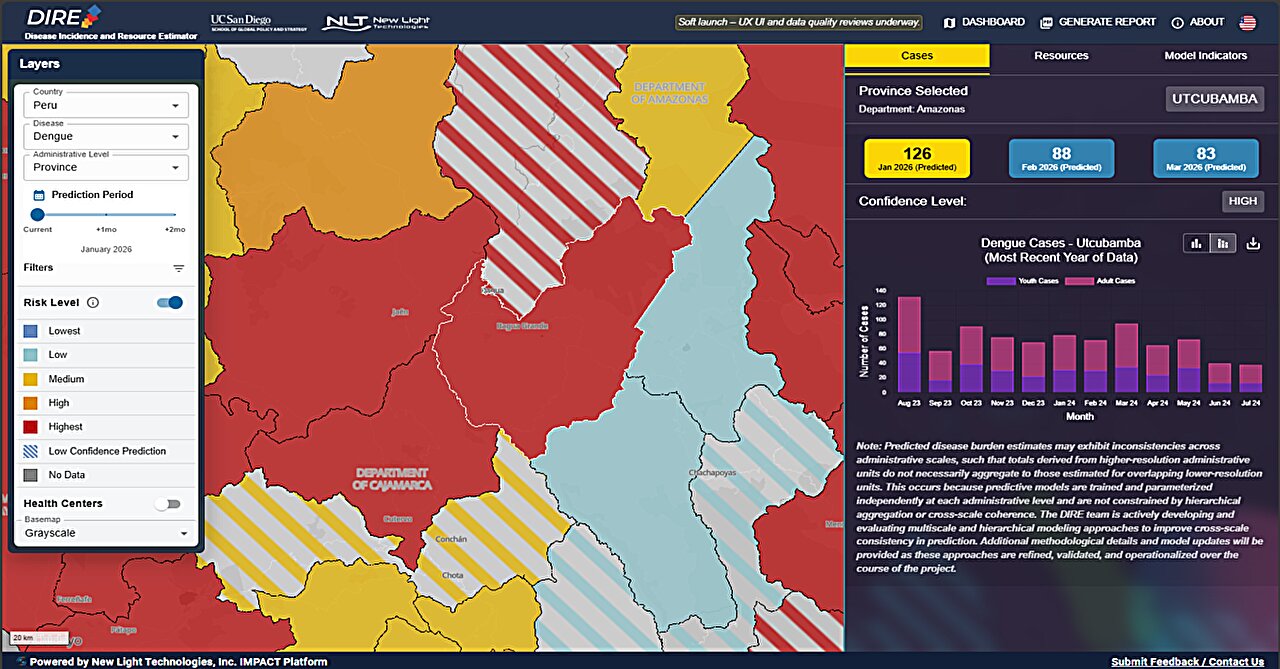Open the Dashboard from top navigation
The image size is (1280, 669).
click(994, 21)
